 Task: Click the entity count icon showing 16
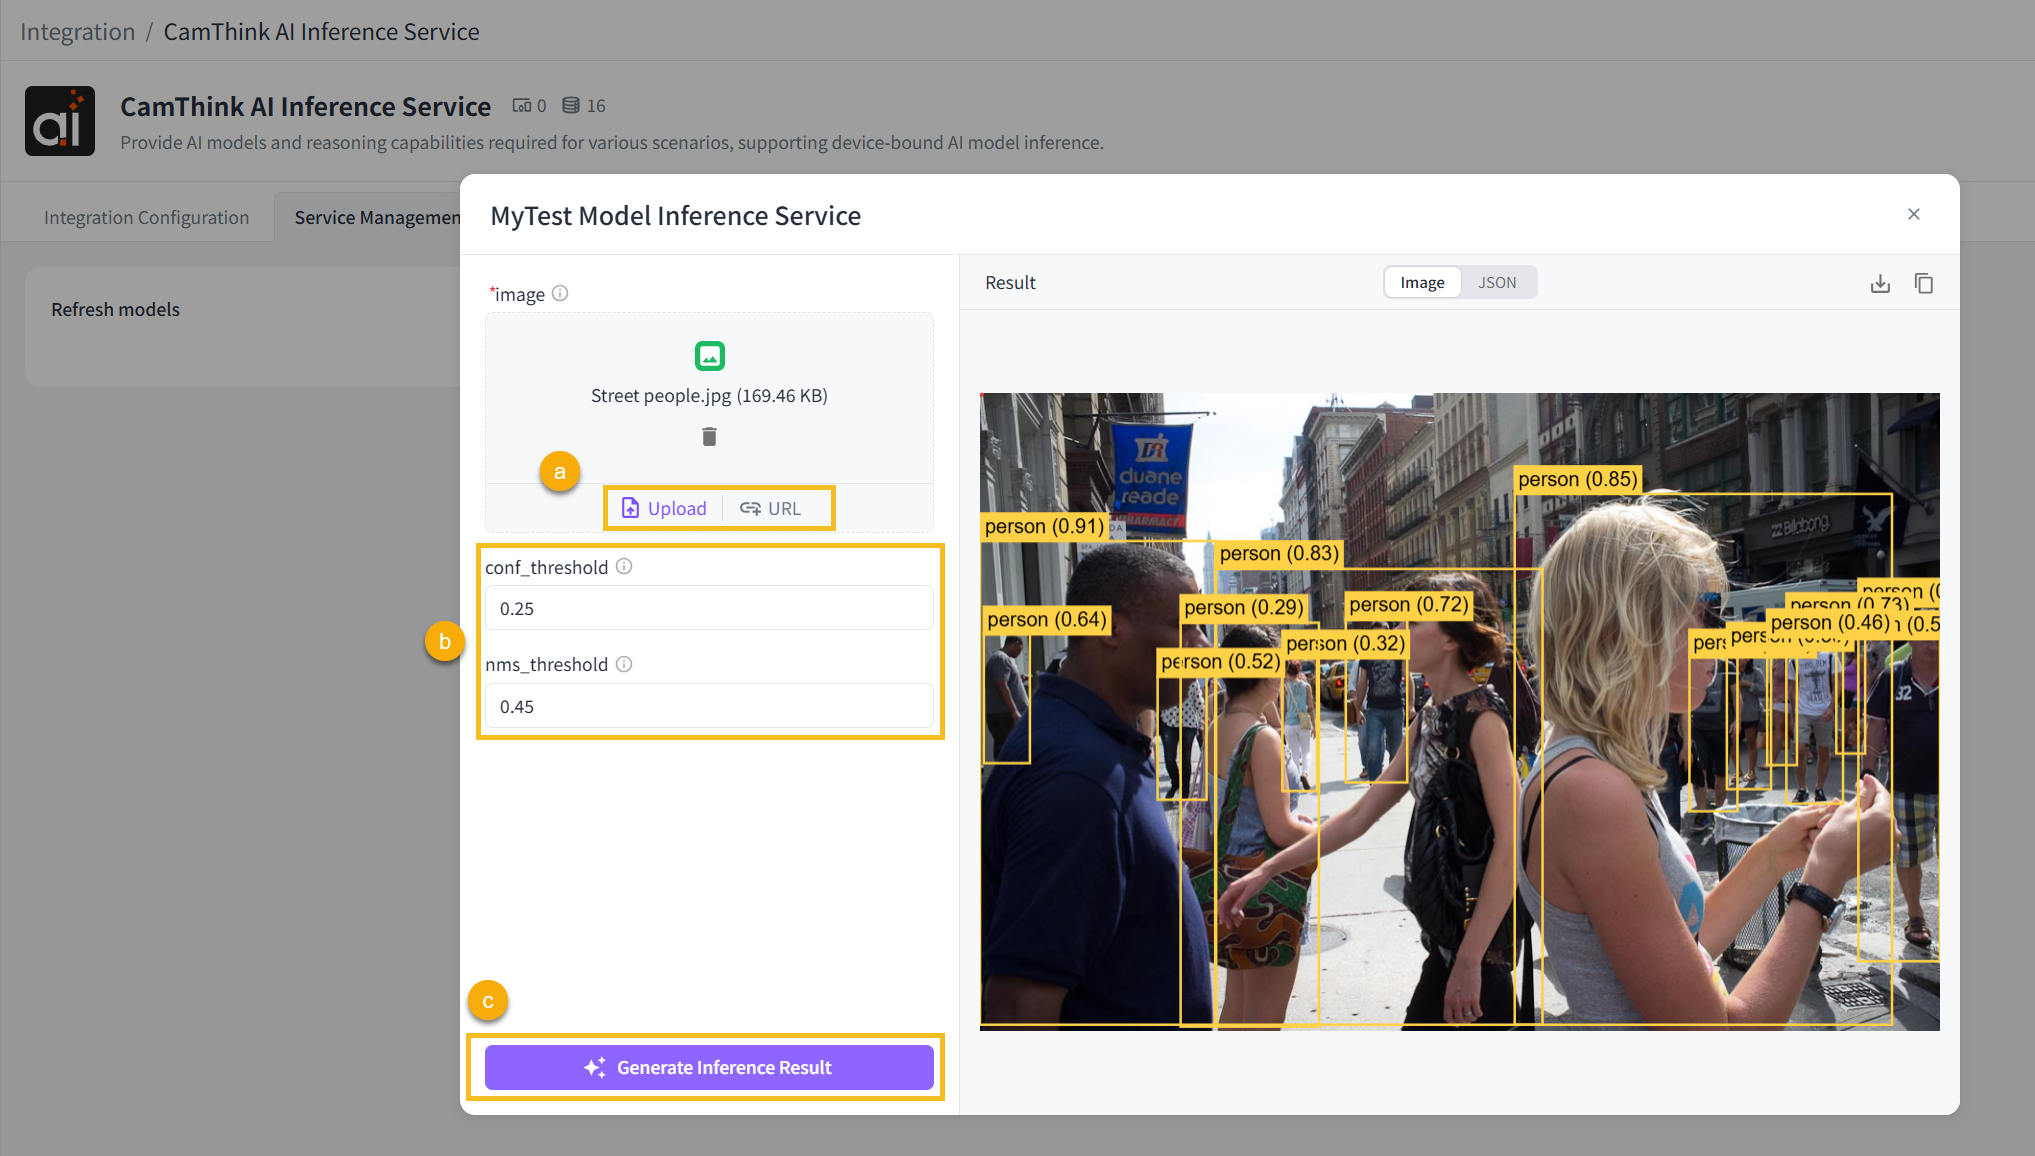coord(571,106)
